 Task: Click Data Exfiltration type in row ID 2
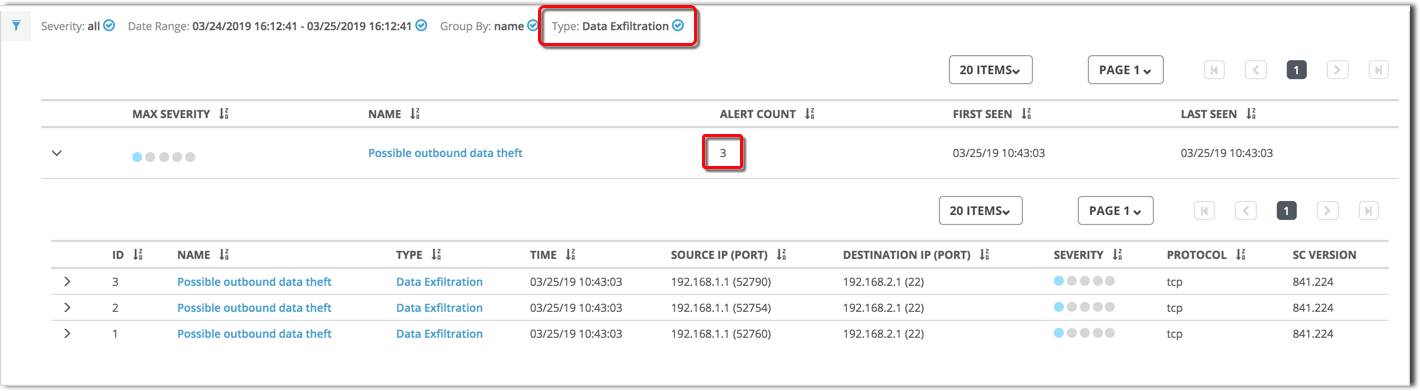click(439, 308)
